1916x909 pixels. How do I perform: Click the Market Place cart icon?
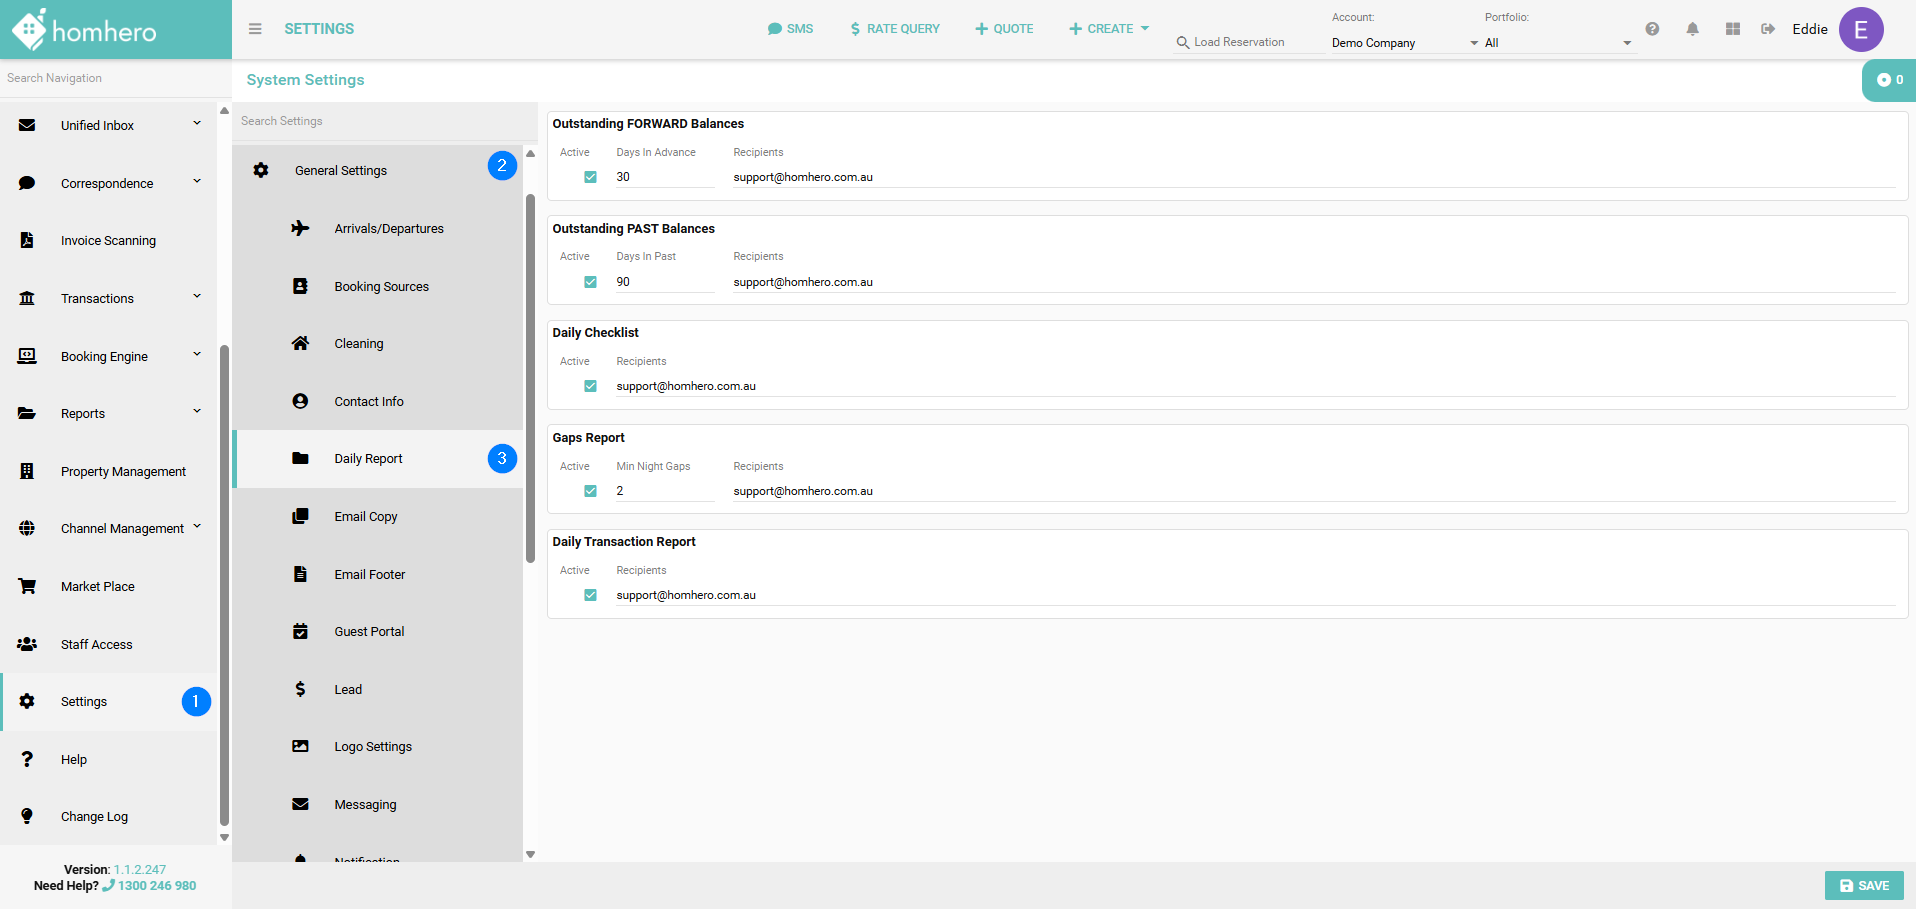pyautogui.click(x=27, y=587)
